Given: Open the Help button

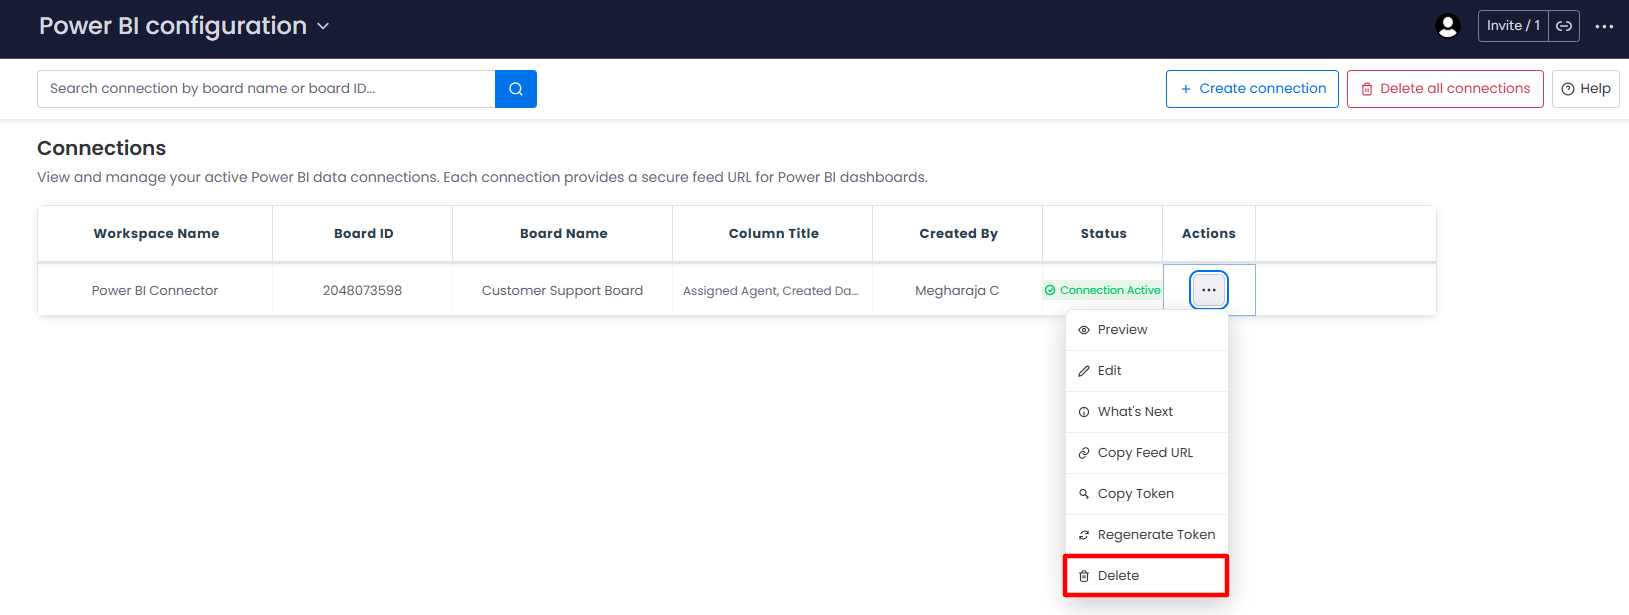Looking at the screenshot, I should click(1585, 89).
